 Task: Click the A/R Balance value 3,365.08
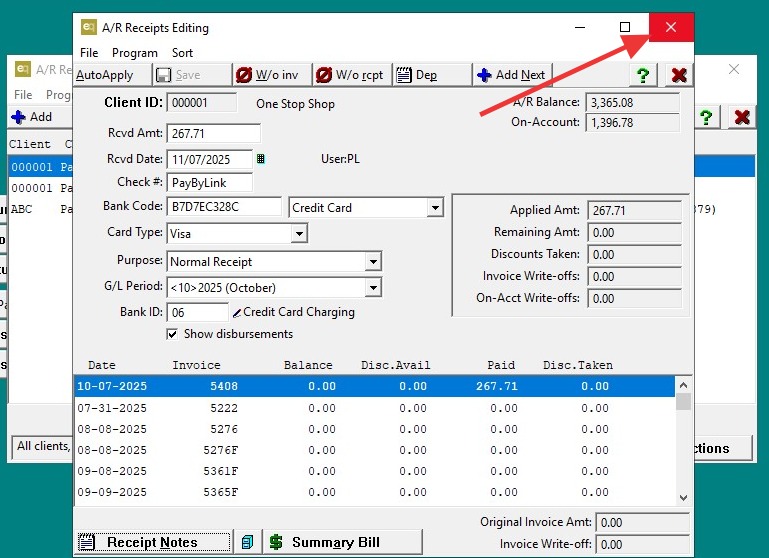click(x=633, y=102)
